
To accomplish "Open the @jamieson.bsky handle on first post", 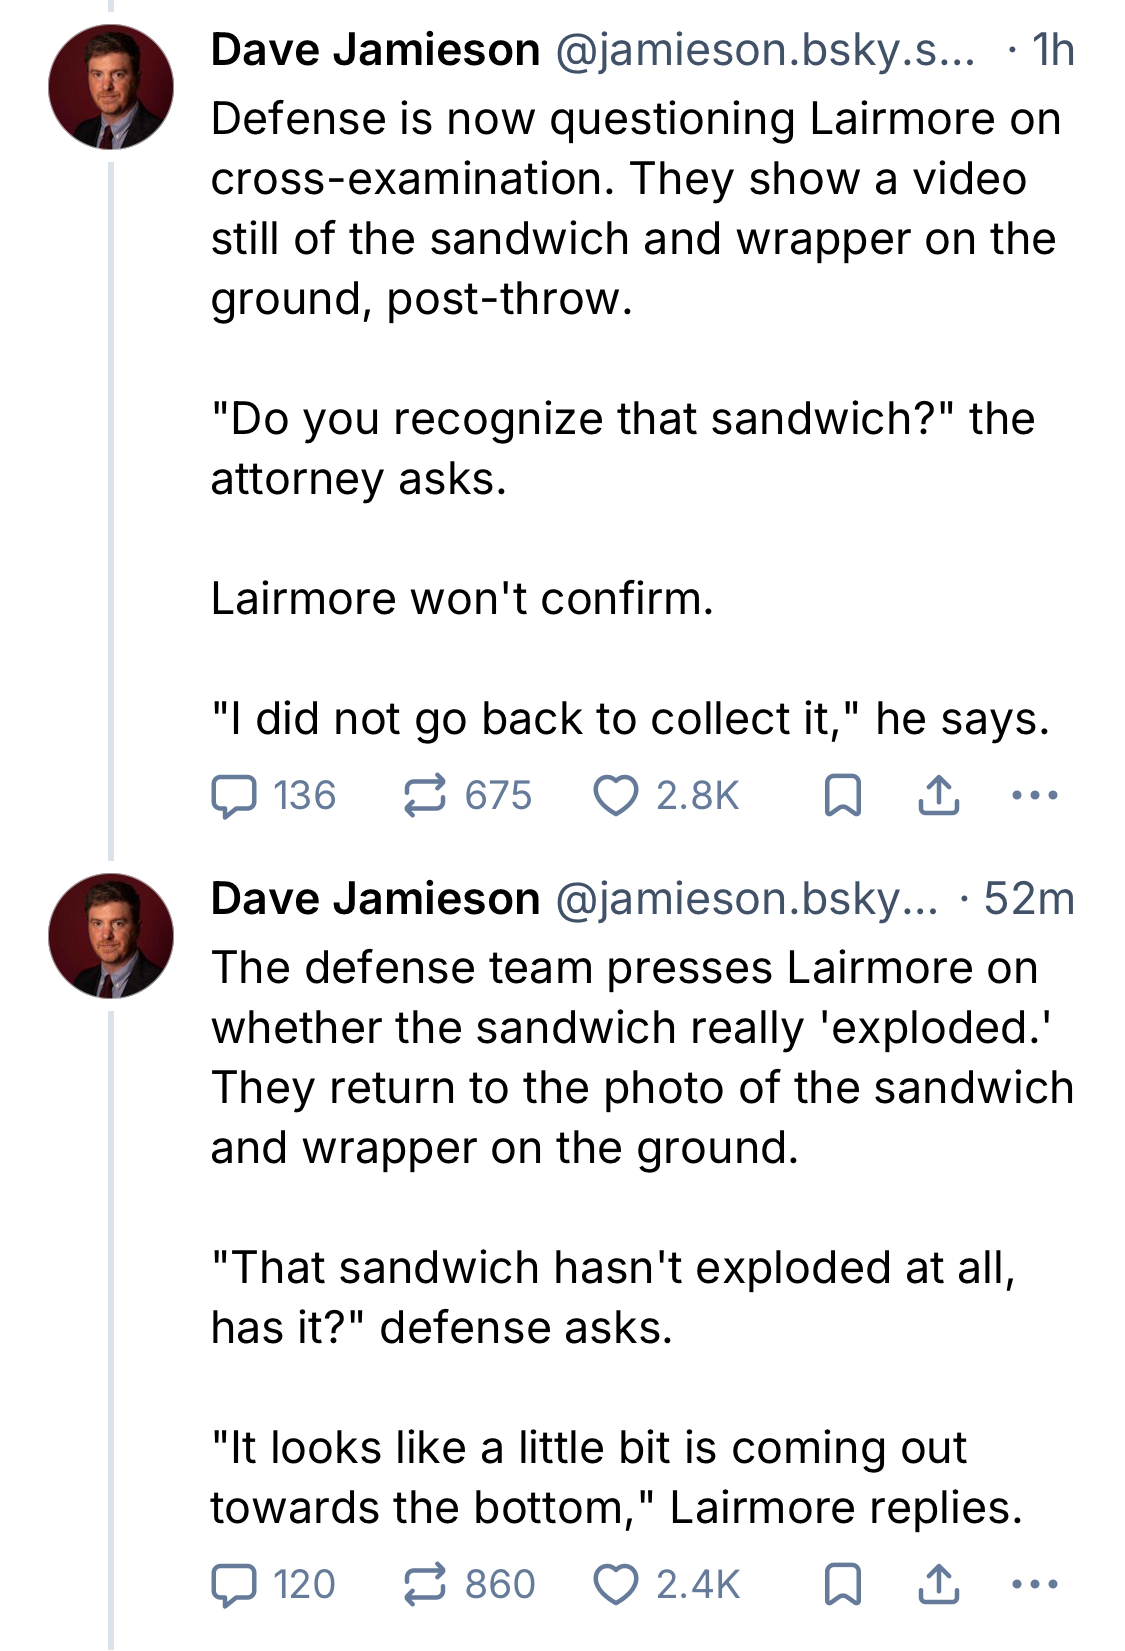I will point(764,50).
